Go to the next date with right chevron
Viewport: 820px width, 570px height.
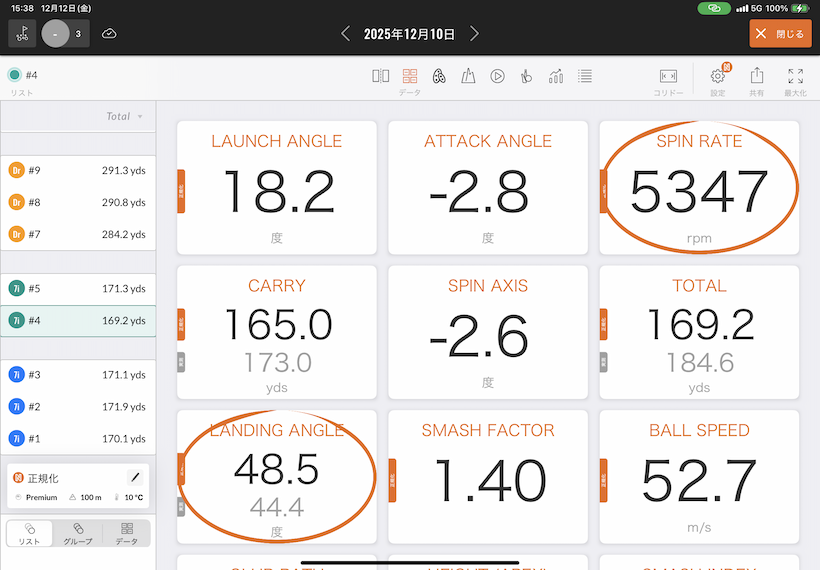pyautogui.click(x=474, y=34)
